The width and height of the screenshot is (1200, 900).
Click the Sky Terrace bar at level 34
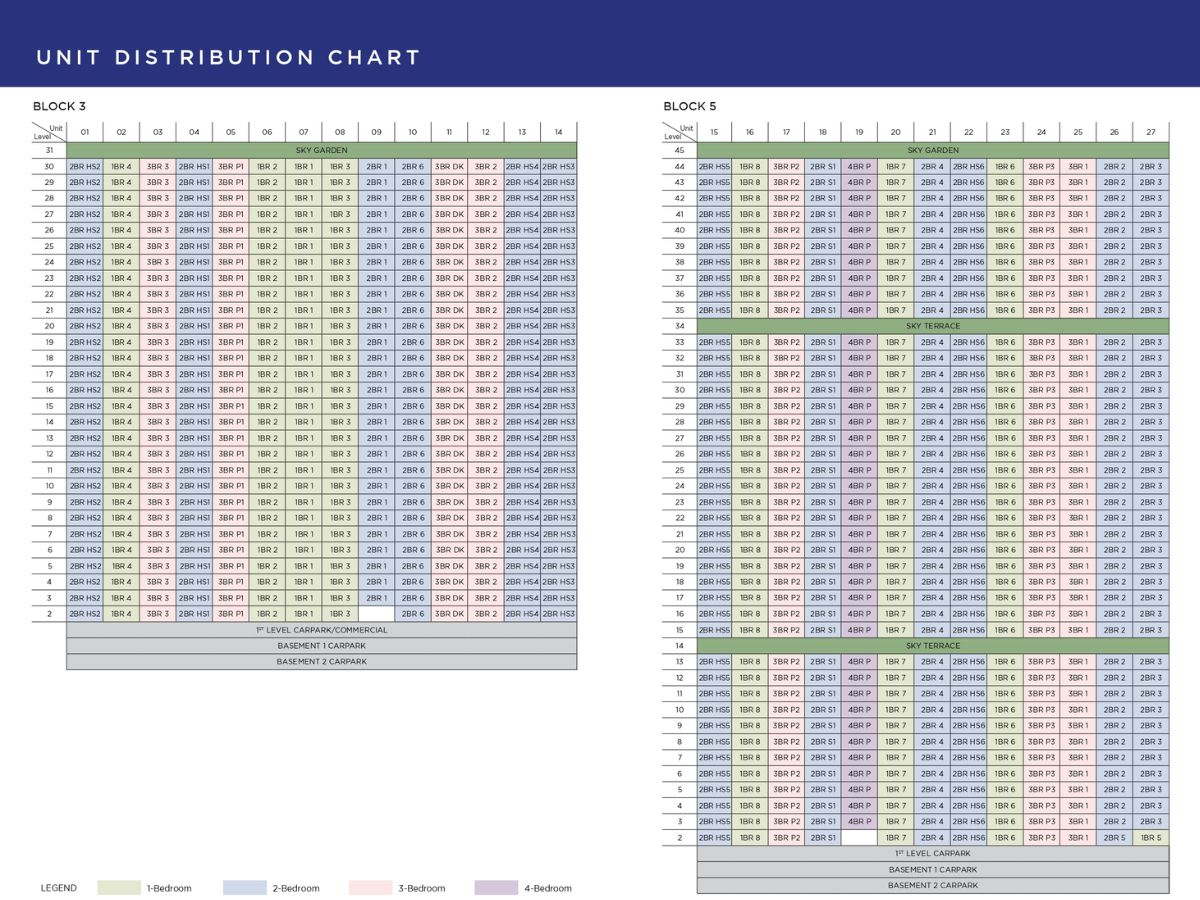933,326
